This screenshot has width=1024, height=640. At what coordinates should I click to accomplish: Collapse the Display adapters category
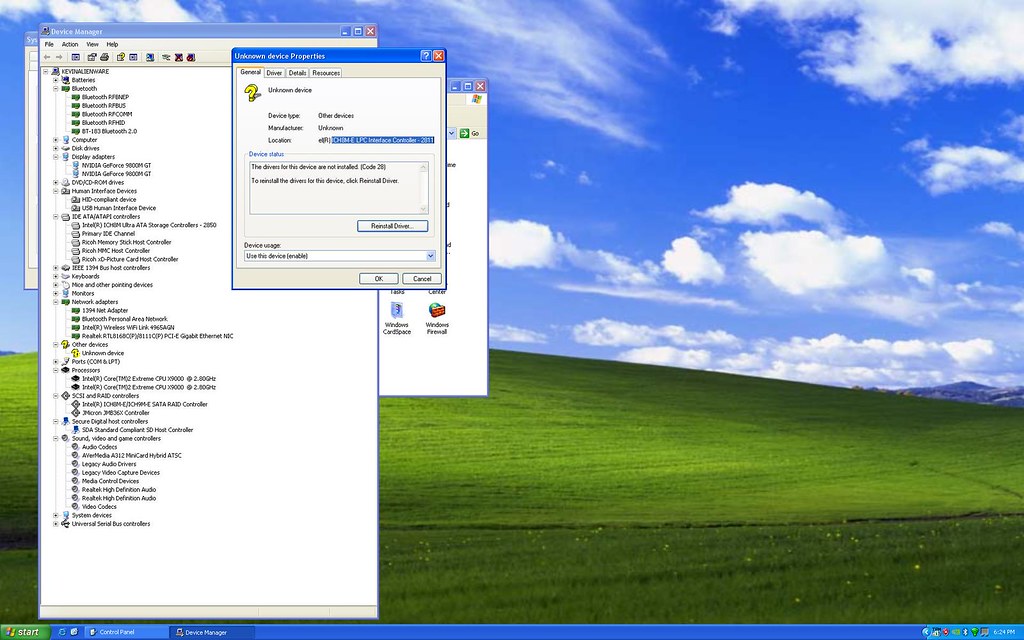(56, 157)
